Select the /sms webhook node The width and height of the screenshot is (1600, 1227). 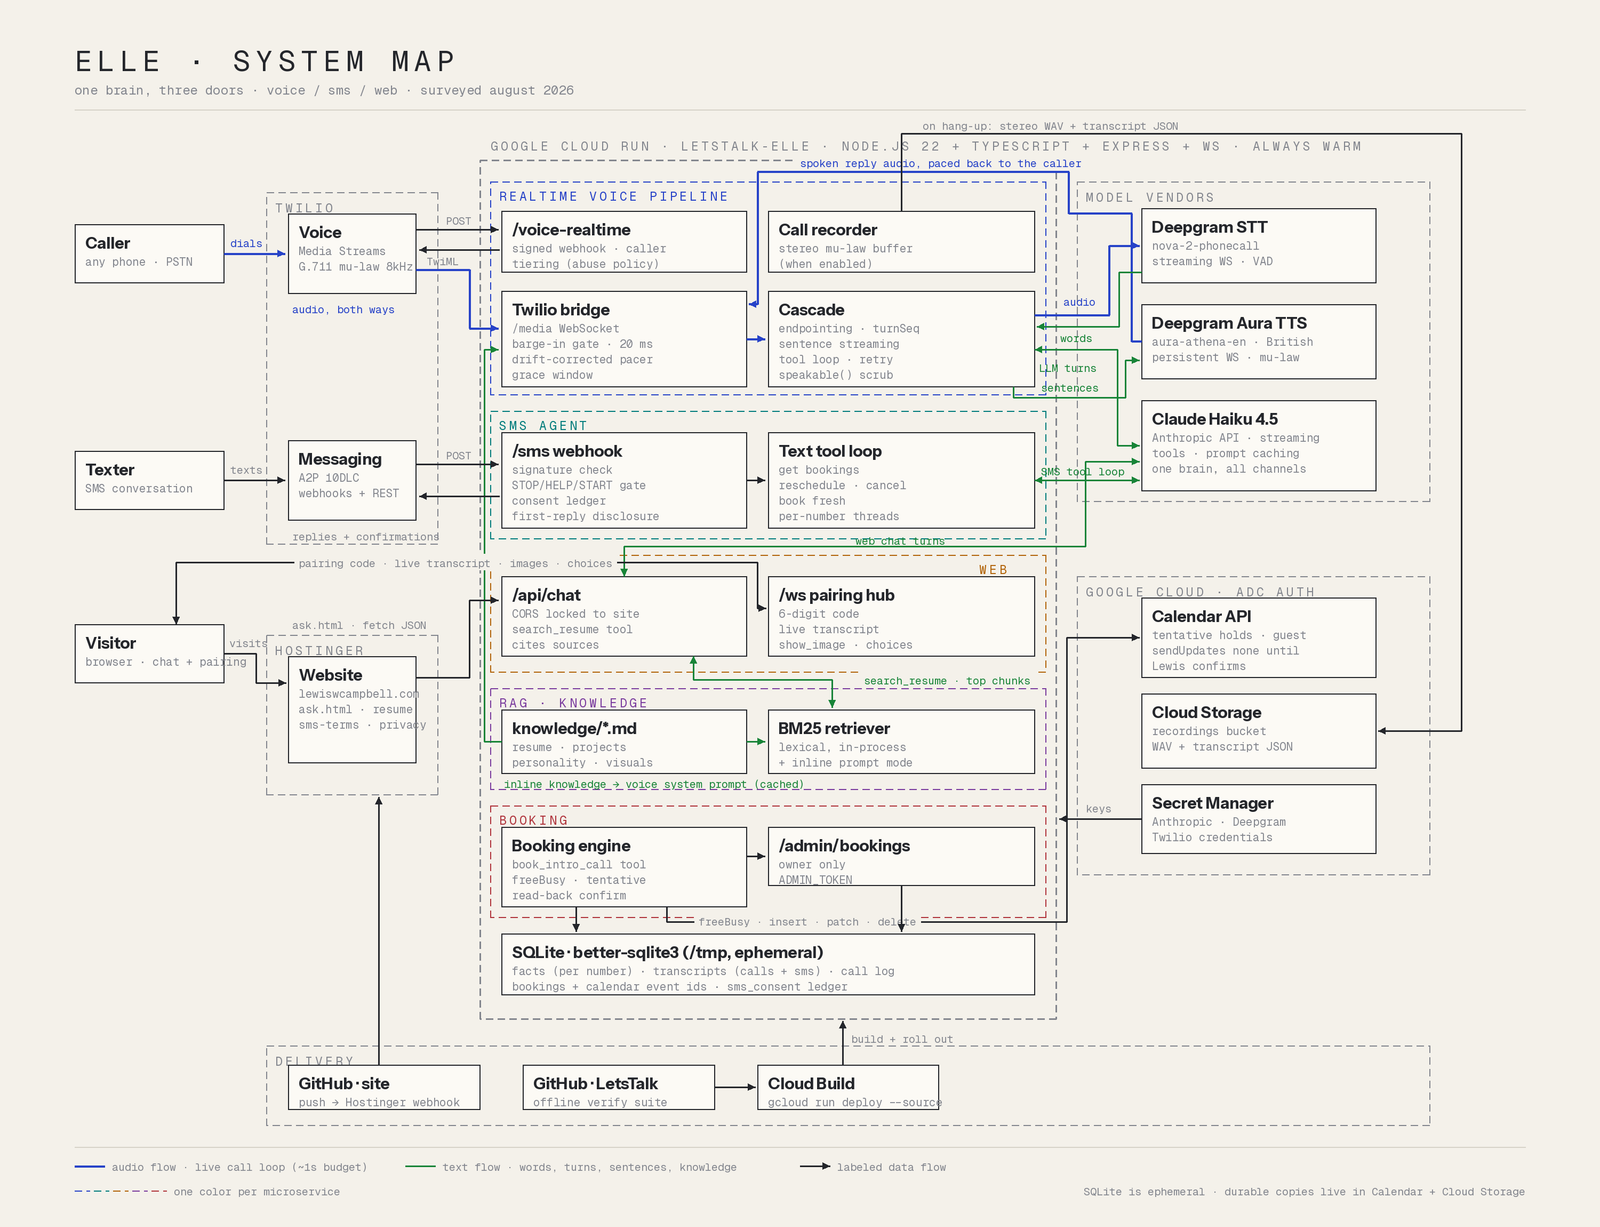click(624, 480)
